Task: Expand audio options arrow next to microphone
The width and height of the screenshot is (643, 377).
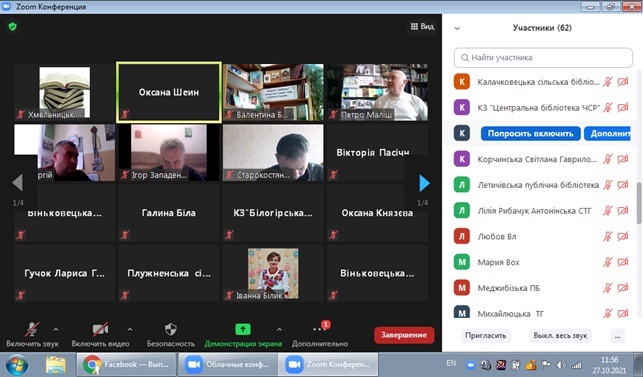Action: pyautogui.click(x=56, y=329)
